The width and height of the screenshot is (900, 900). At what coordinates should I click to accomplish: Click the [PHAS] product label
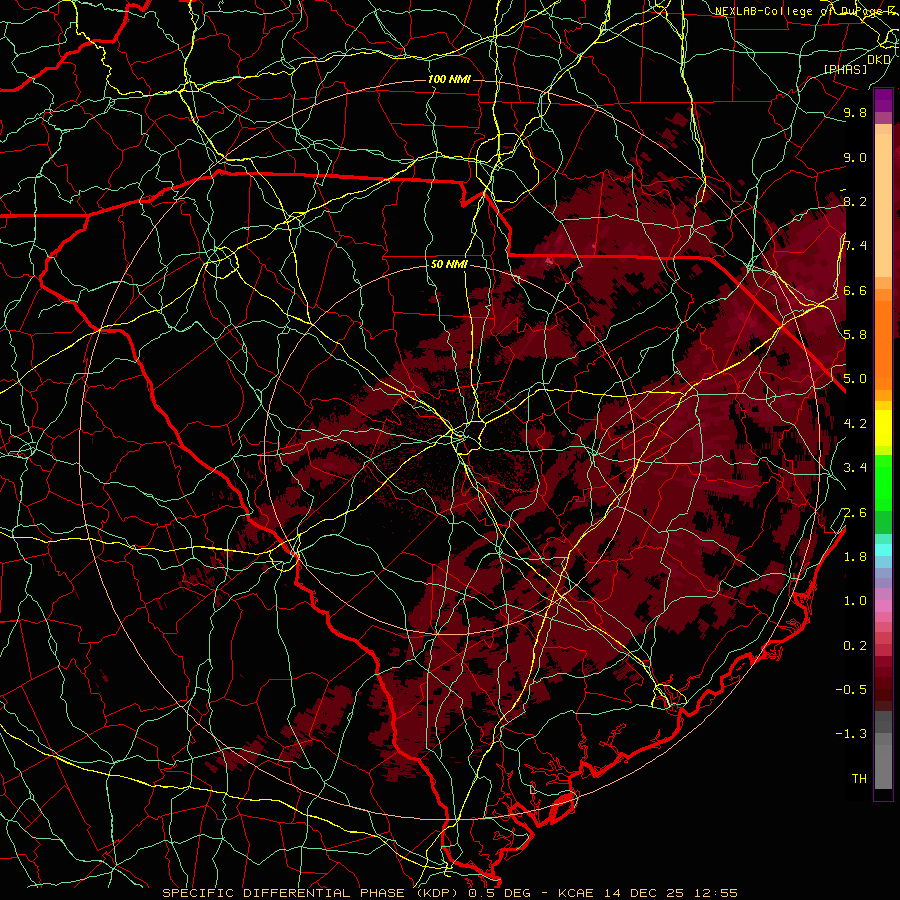coord(846,69)
